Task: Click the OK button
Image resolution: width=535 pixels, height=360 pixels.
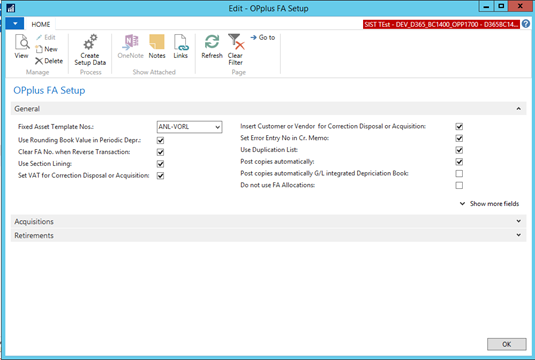Action: coord(507,344)
